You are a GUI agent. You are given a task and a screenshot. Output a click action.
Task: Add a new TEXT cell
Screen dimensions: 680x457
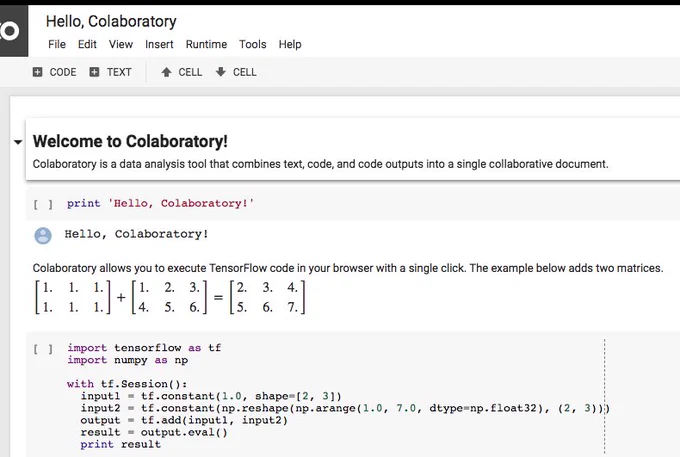[x=111, y=72]
